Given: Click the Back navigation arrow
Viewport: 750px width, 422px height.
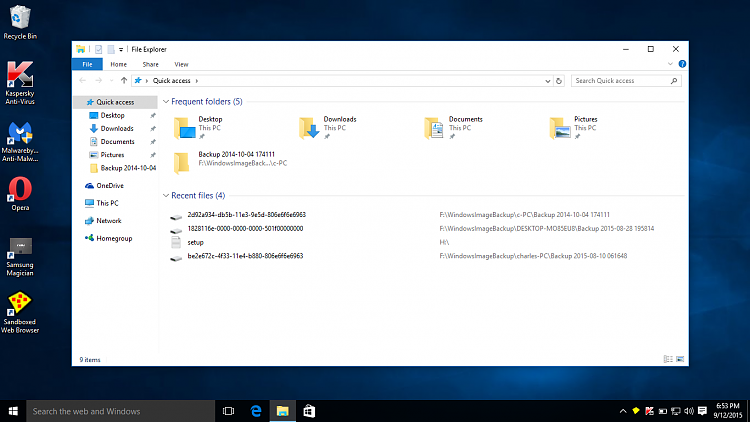Looking at the screenshot, I should tap(83, 80).
